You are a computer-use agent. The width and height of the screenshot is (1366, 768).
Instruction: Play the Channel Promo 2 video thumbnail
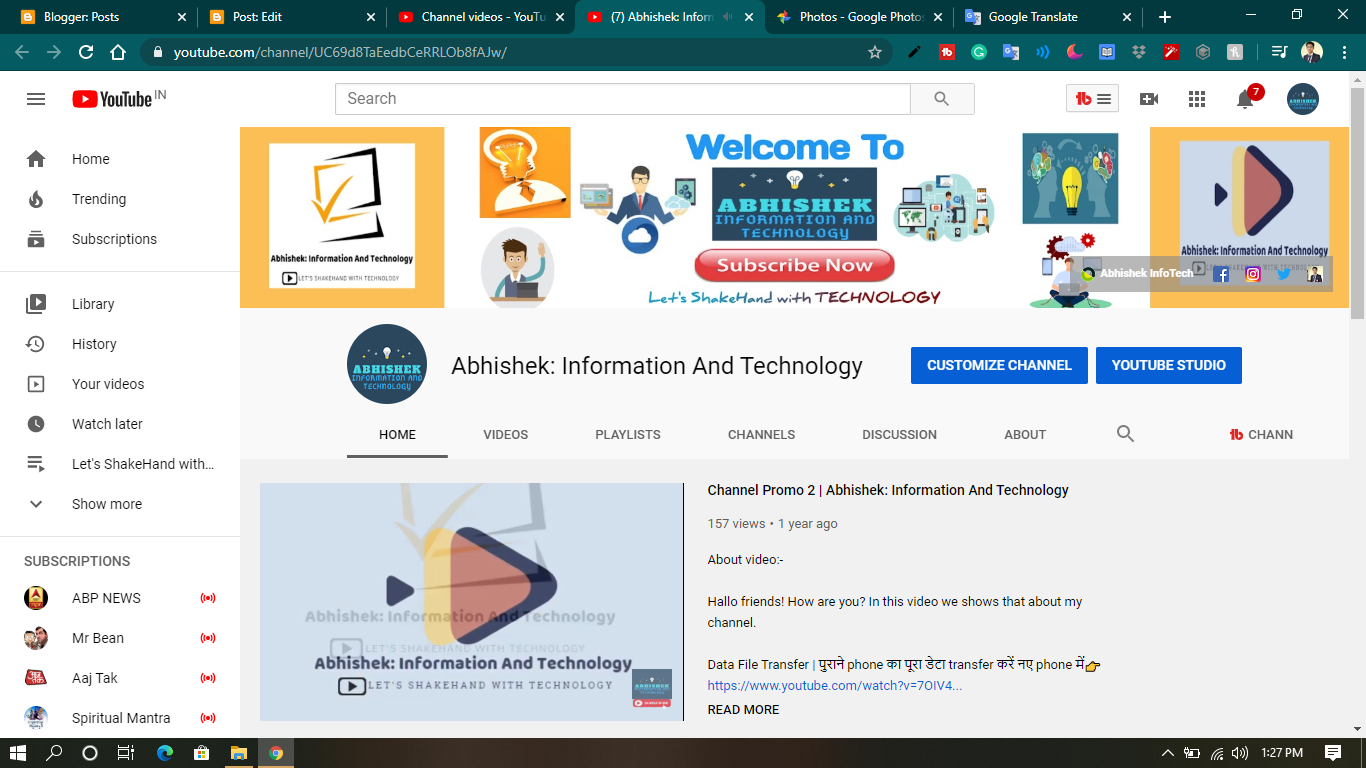[x=471, y=602]
